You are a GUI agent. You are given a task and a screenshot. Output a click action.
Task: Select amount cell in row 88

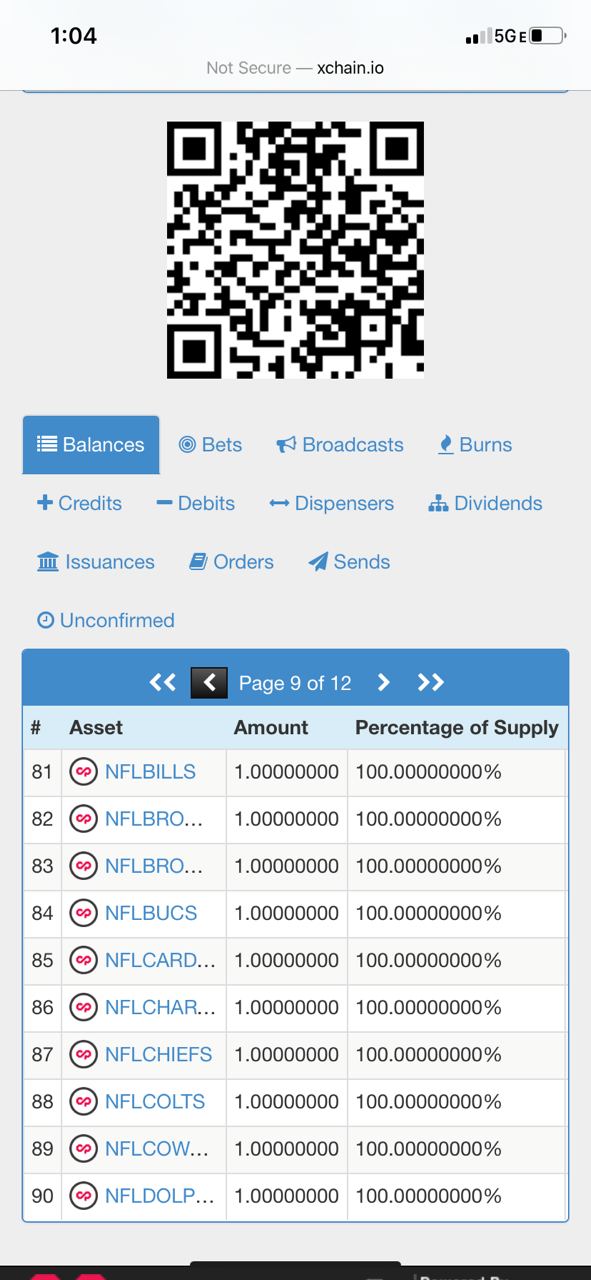pyautogui.click(x=287, y=1101)
